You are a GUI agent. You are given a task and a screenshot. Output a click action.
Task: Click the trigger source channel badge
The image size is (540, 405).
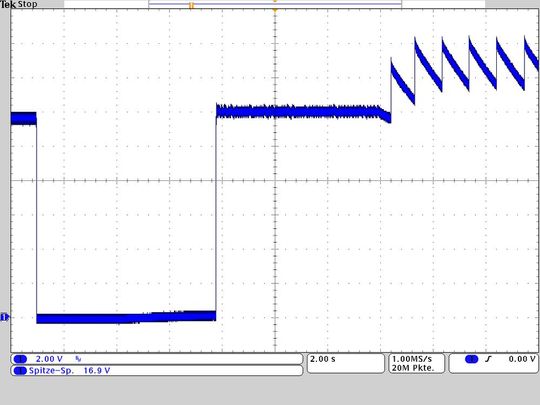point(471,359)
